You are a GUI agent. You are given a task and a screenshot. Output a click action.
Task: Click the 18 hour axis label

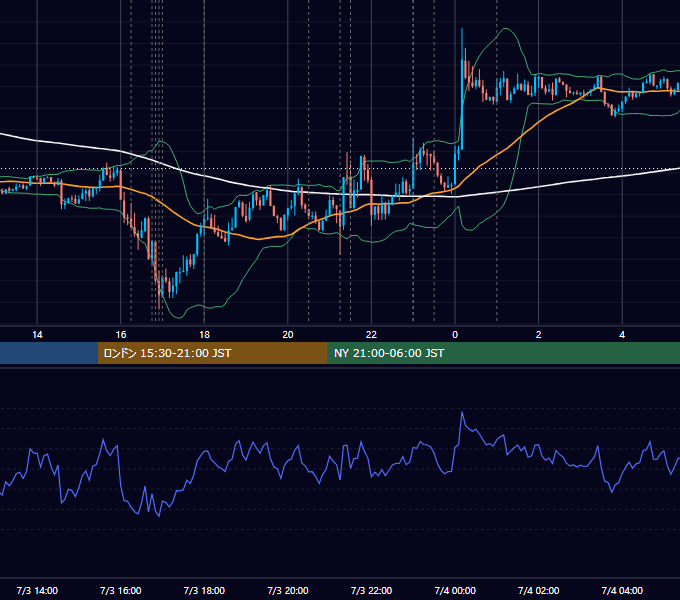204,335
